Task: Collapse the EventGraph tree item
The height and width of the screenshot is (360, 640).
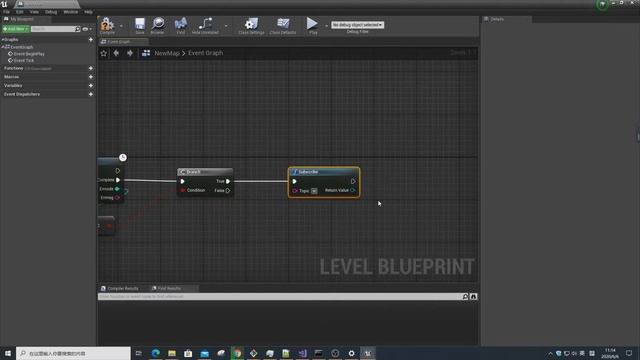Action: (x=2, y=47)
